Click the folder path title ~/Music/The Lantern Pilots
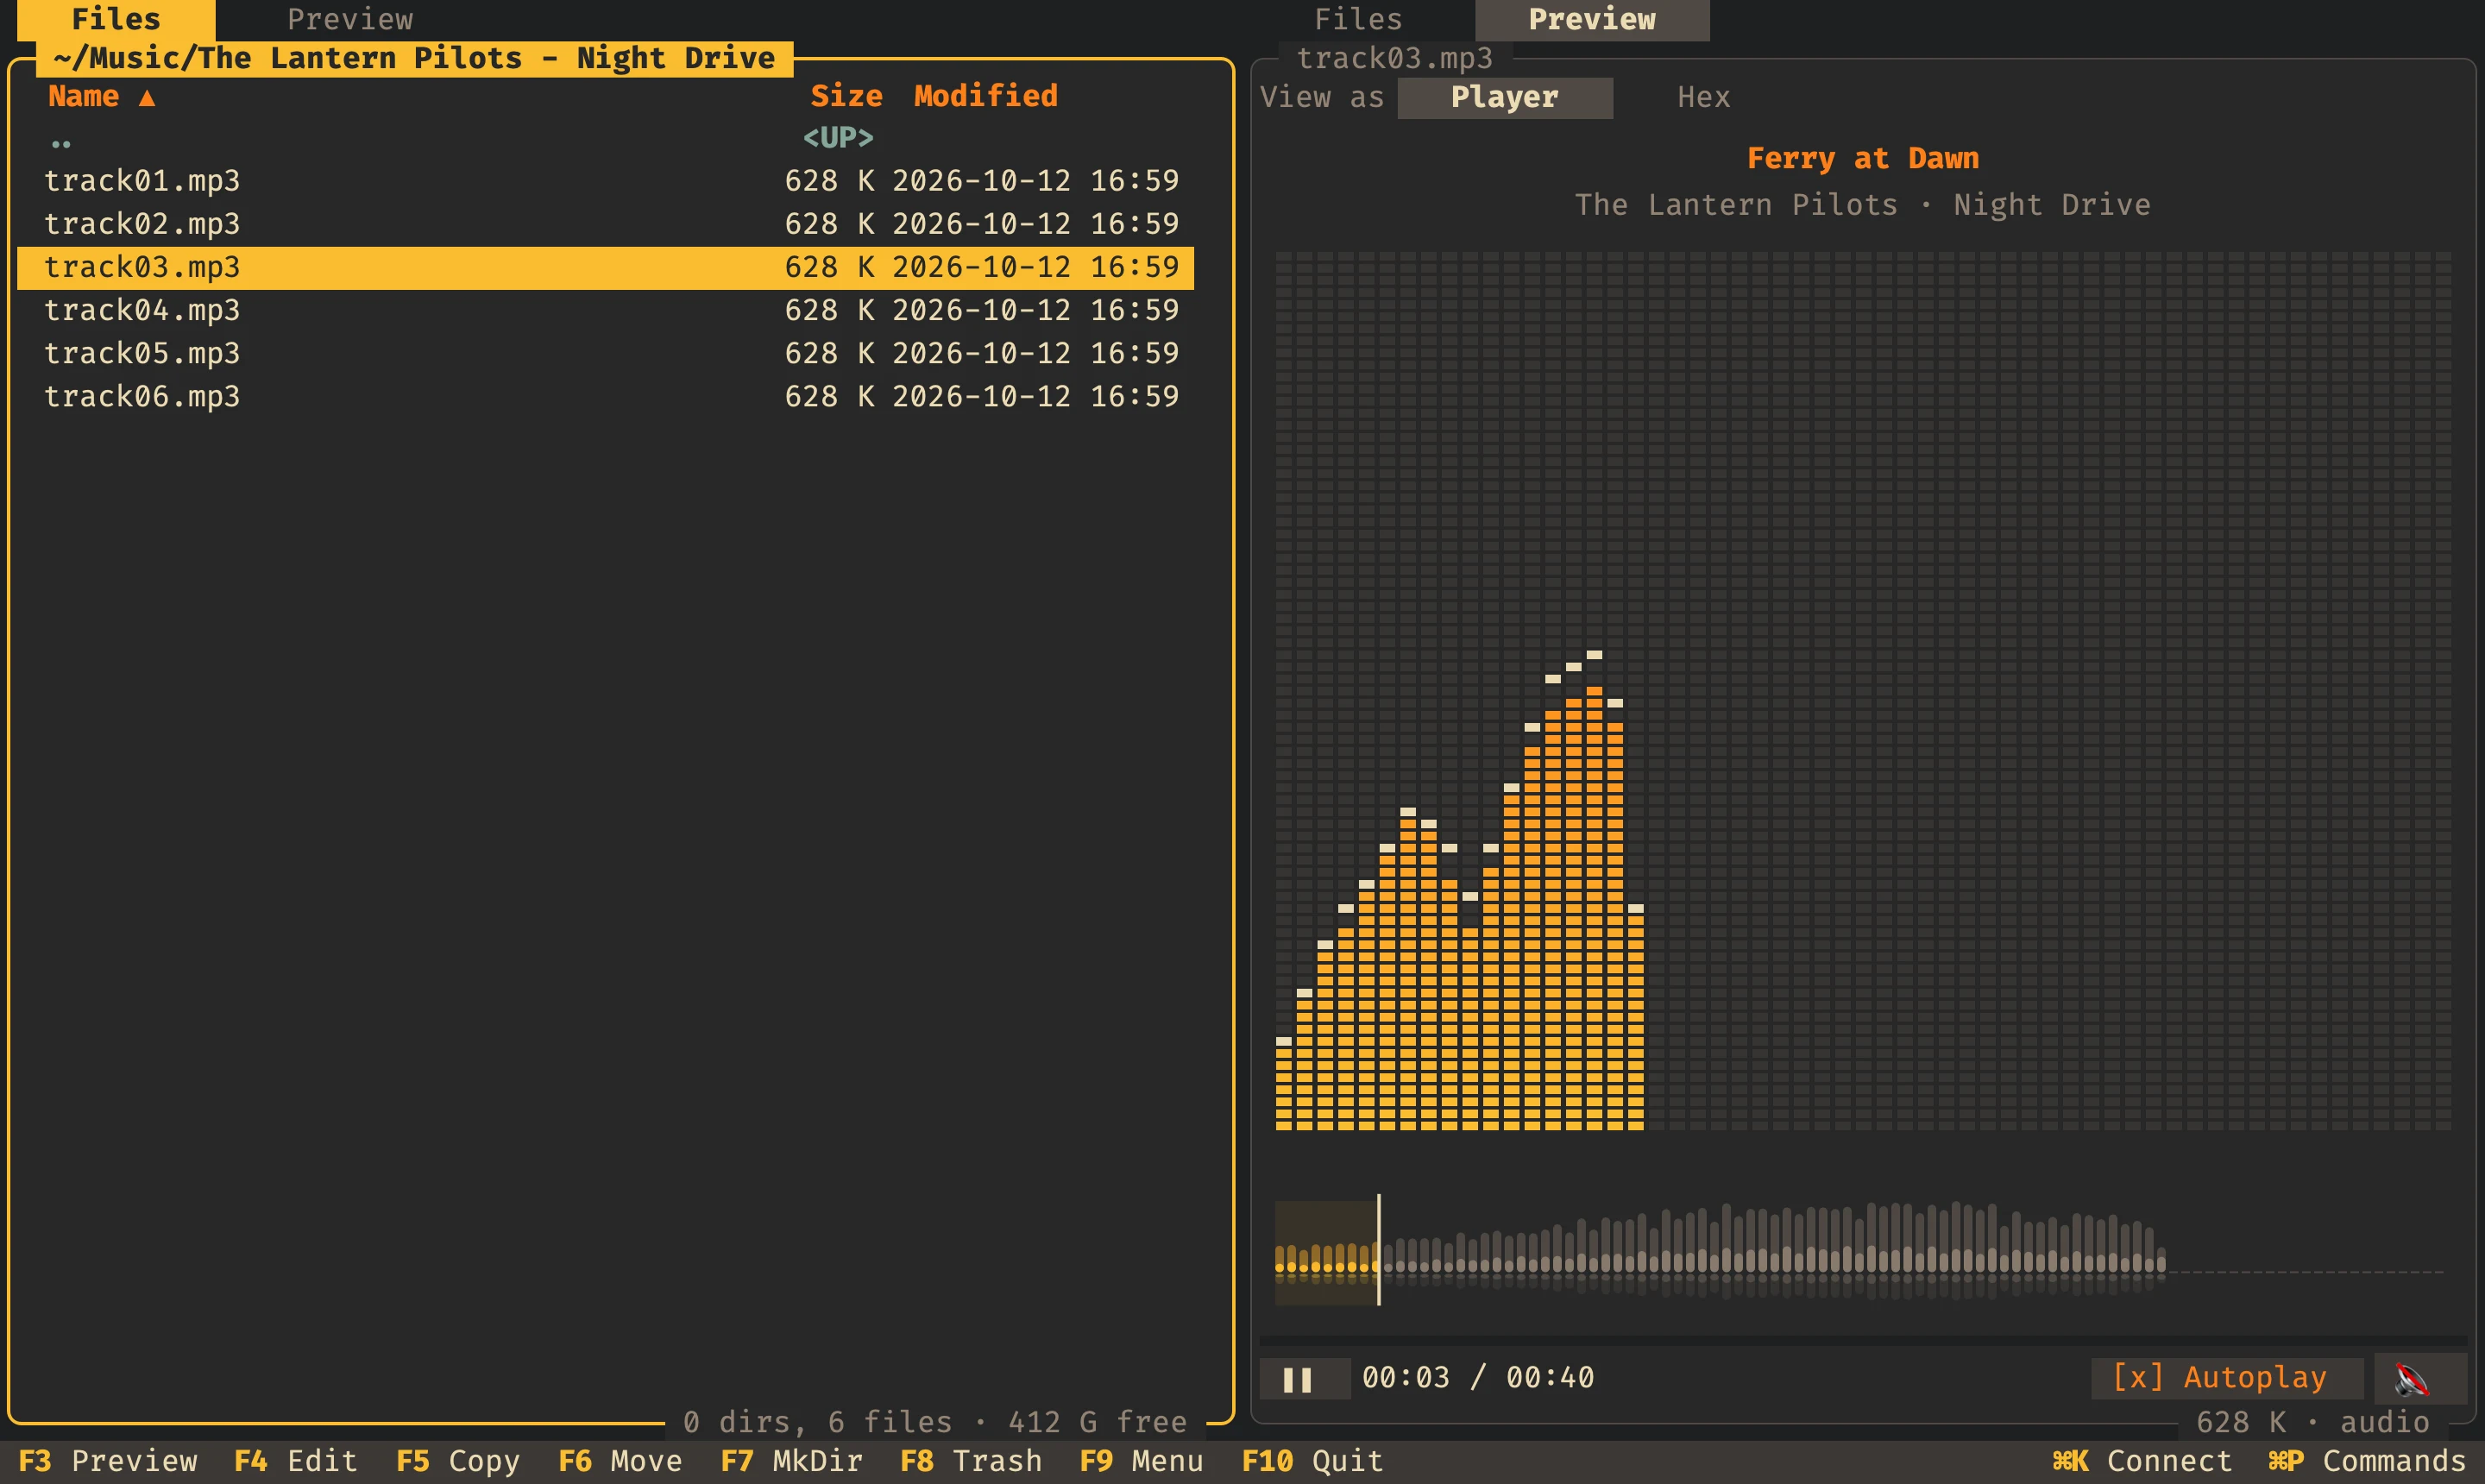This screenshot has width=2485, height=1484. click(x=414, y=58)
